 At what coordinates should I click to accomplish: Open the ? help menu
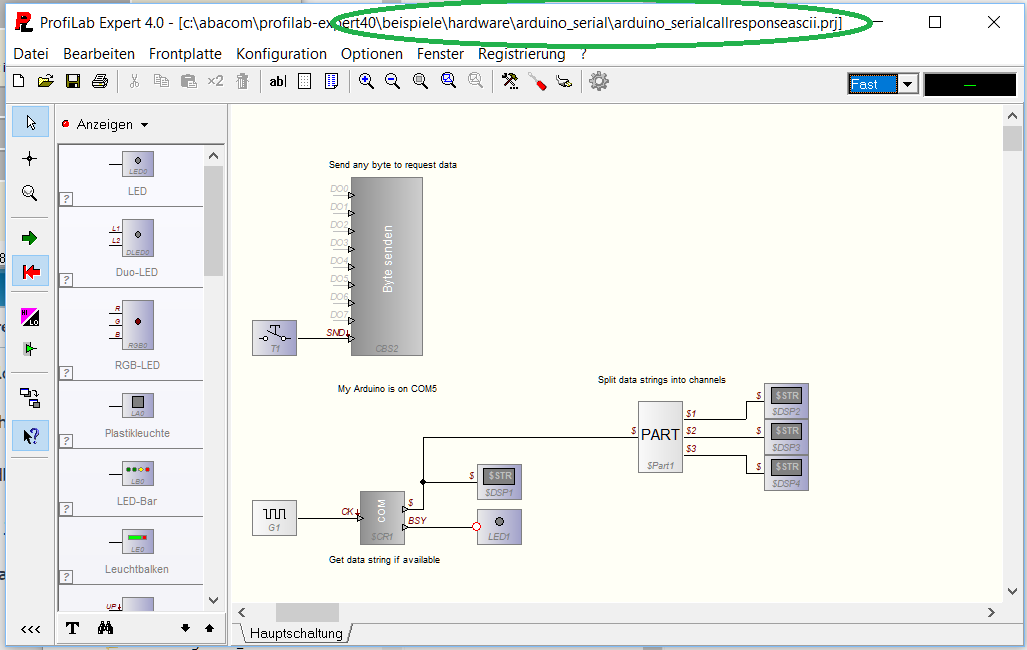click(584, 54)
